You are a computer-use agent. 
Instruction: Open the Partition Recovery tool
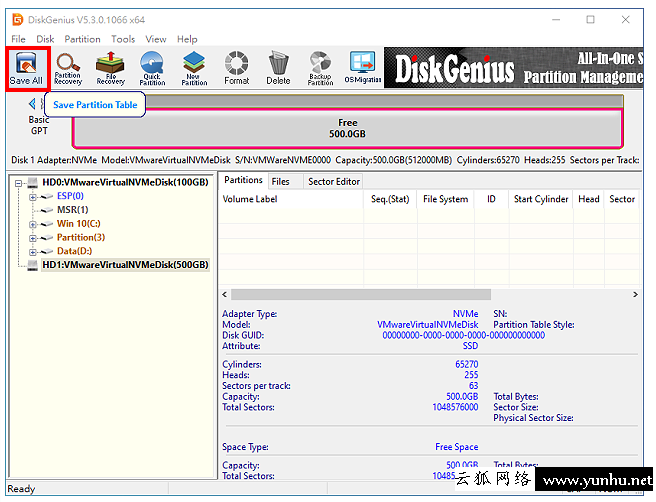[68, 68]
